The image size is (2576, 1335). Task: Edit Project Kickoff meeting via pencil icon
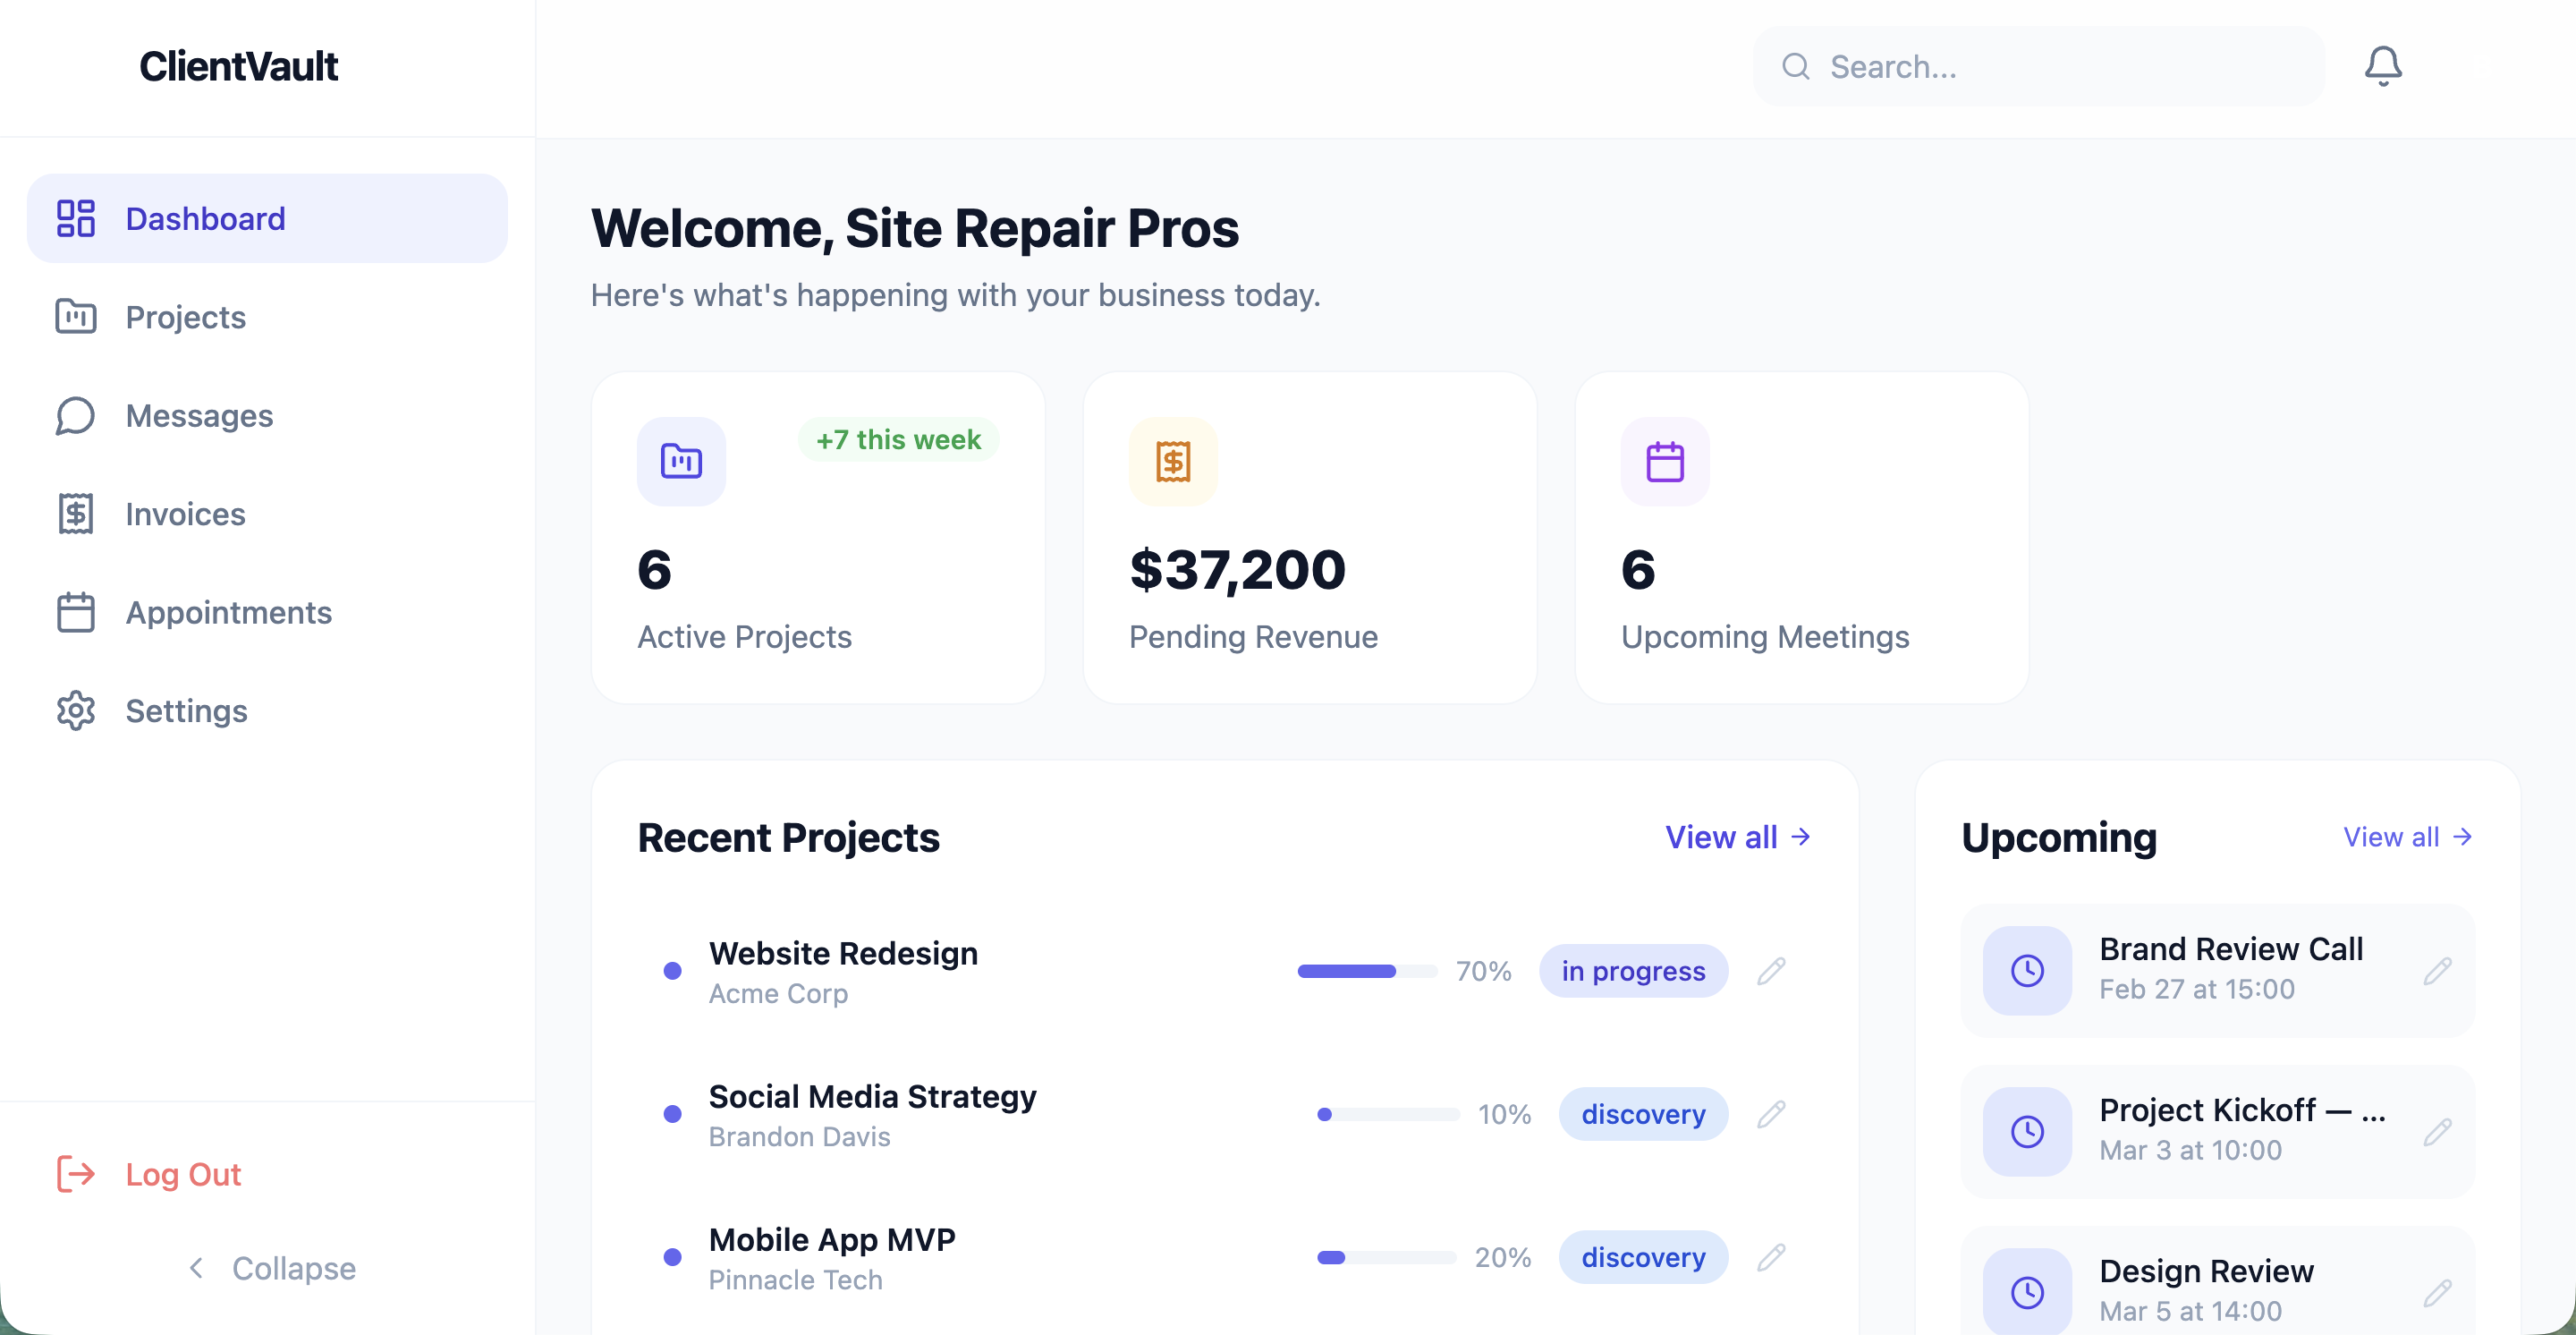click(2437, 1131)
